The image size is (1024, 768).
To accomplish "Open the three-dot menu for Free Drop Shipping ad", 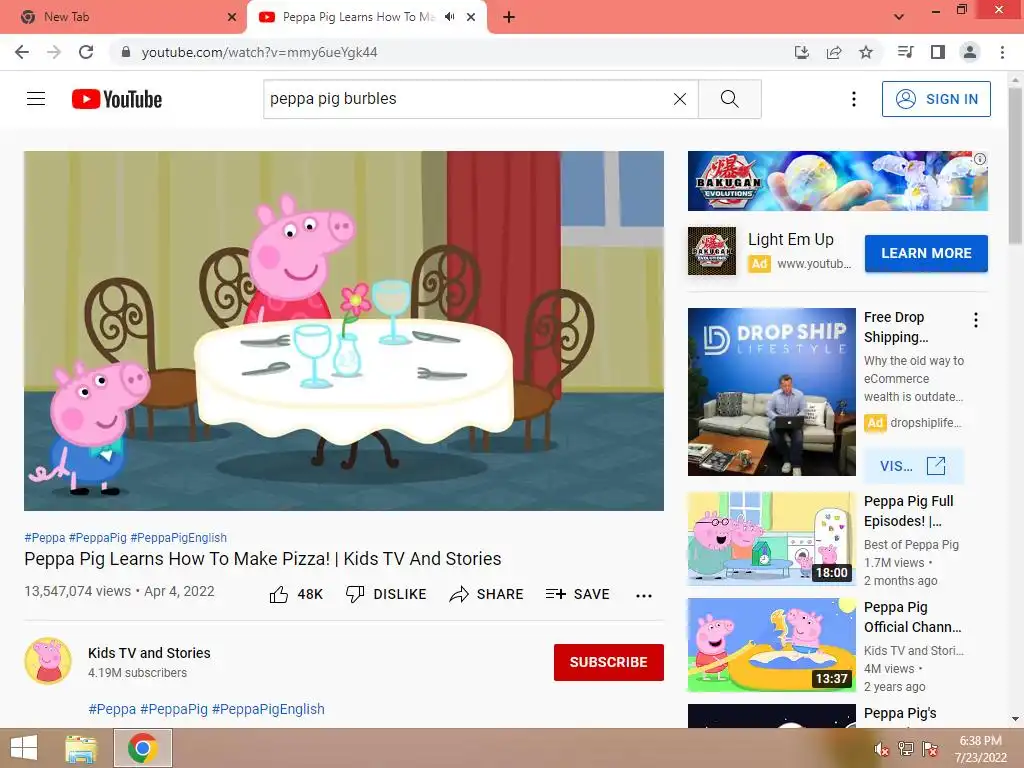I will pyautogui.click(x=976, y=320).
